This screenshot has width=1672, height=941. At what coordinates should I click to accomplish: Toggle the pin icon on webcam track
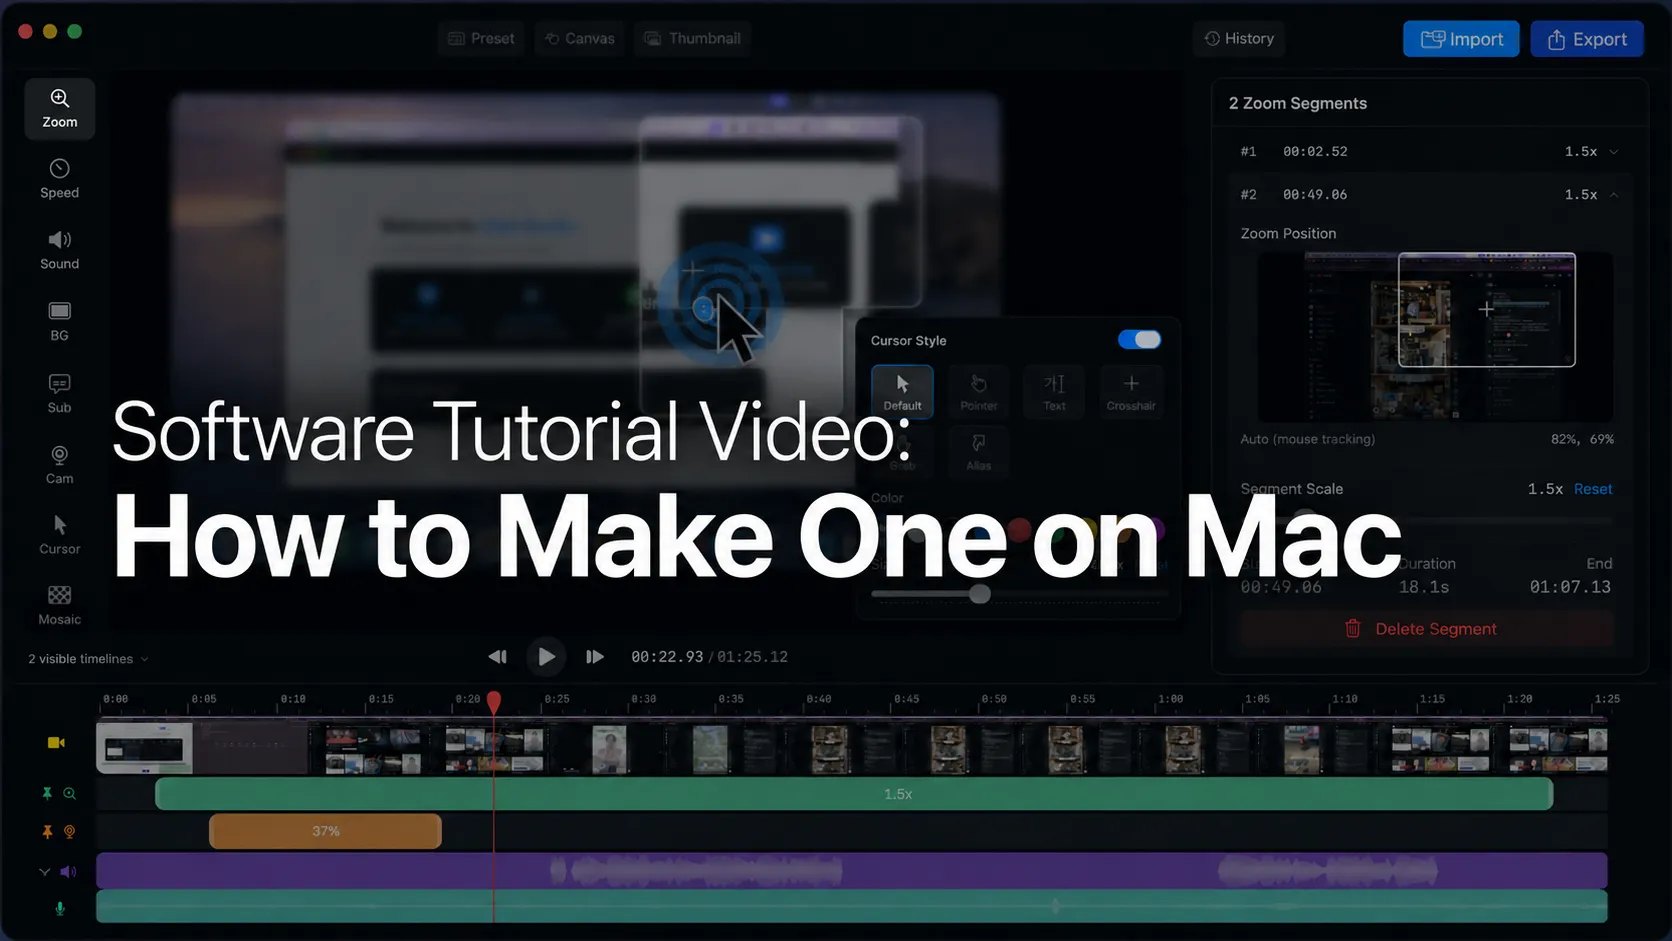(x=46, y=832)
